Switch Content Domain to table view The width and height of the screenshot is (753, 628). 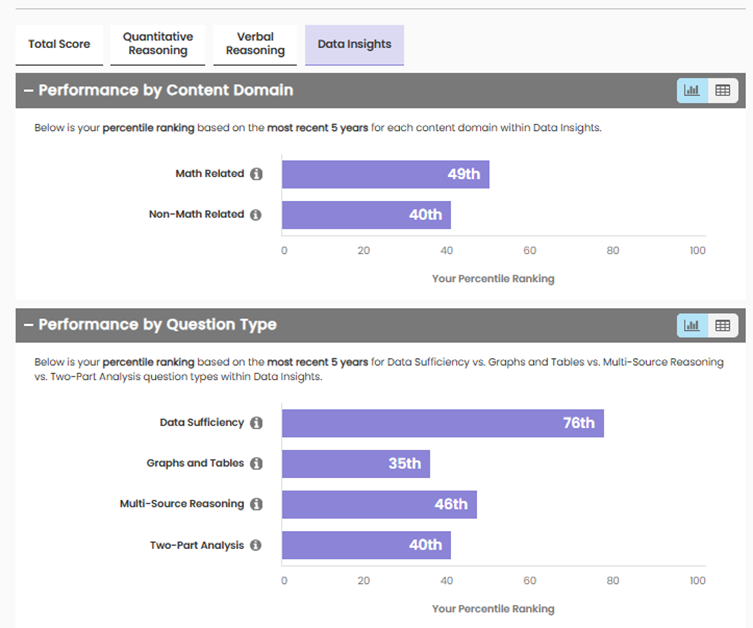click(x=722, y=90)
